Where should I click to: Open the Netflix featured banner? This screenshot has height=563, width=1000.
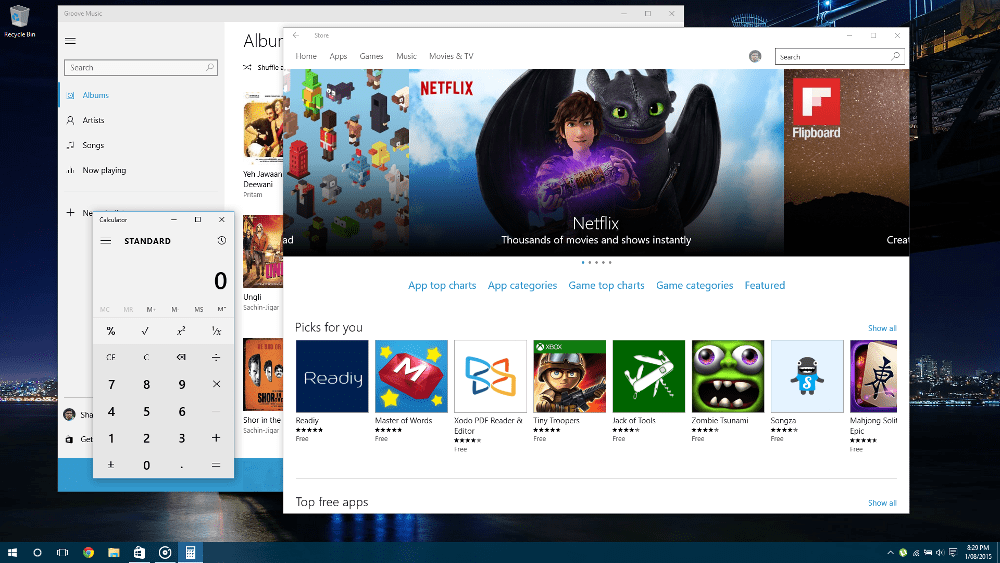596,162
